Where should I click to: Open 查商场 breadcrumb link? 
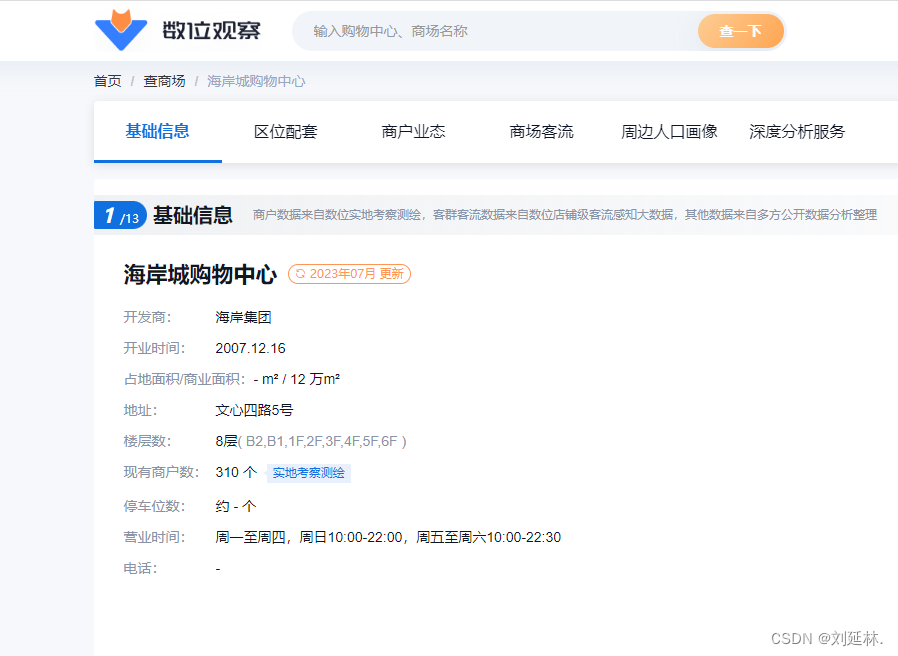point(164,81)
